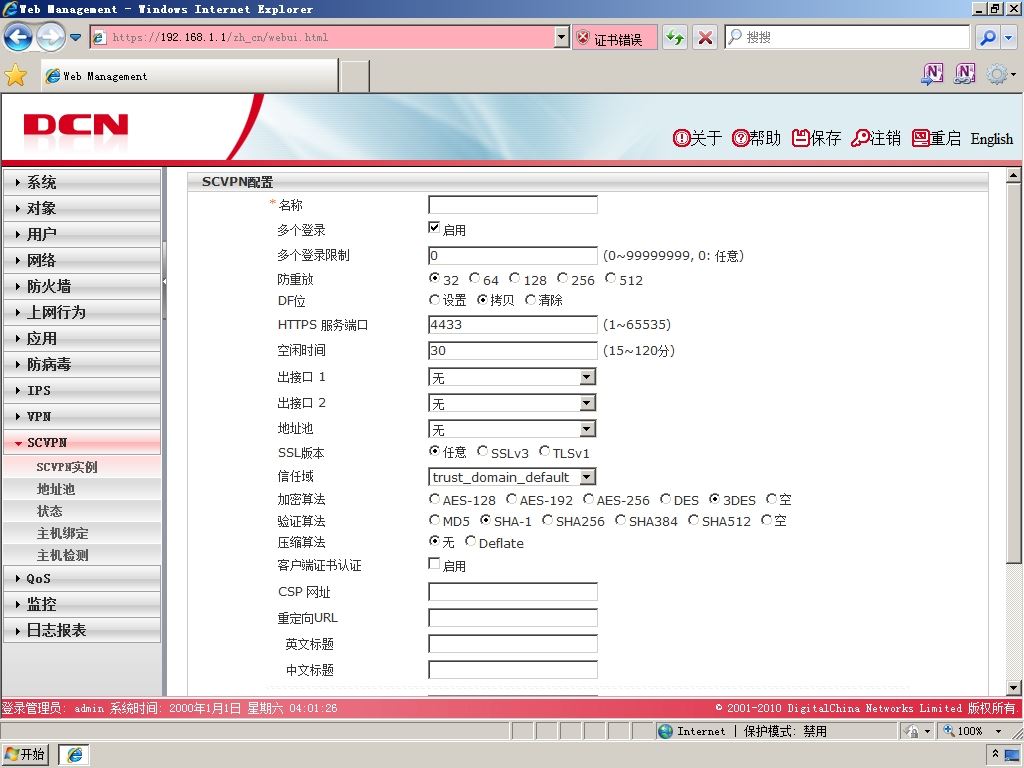This screenshot has height=768, width=1024.
Task: Click the Logout (注销) key icon
Action: tap(860, 138)
